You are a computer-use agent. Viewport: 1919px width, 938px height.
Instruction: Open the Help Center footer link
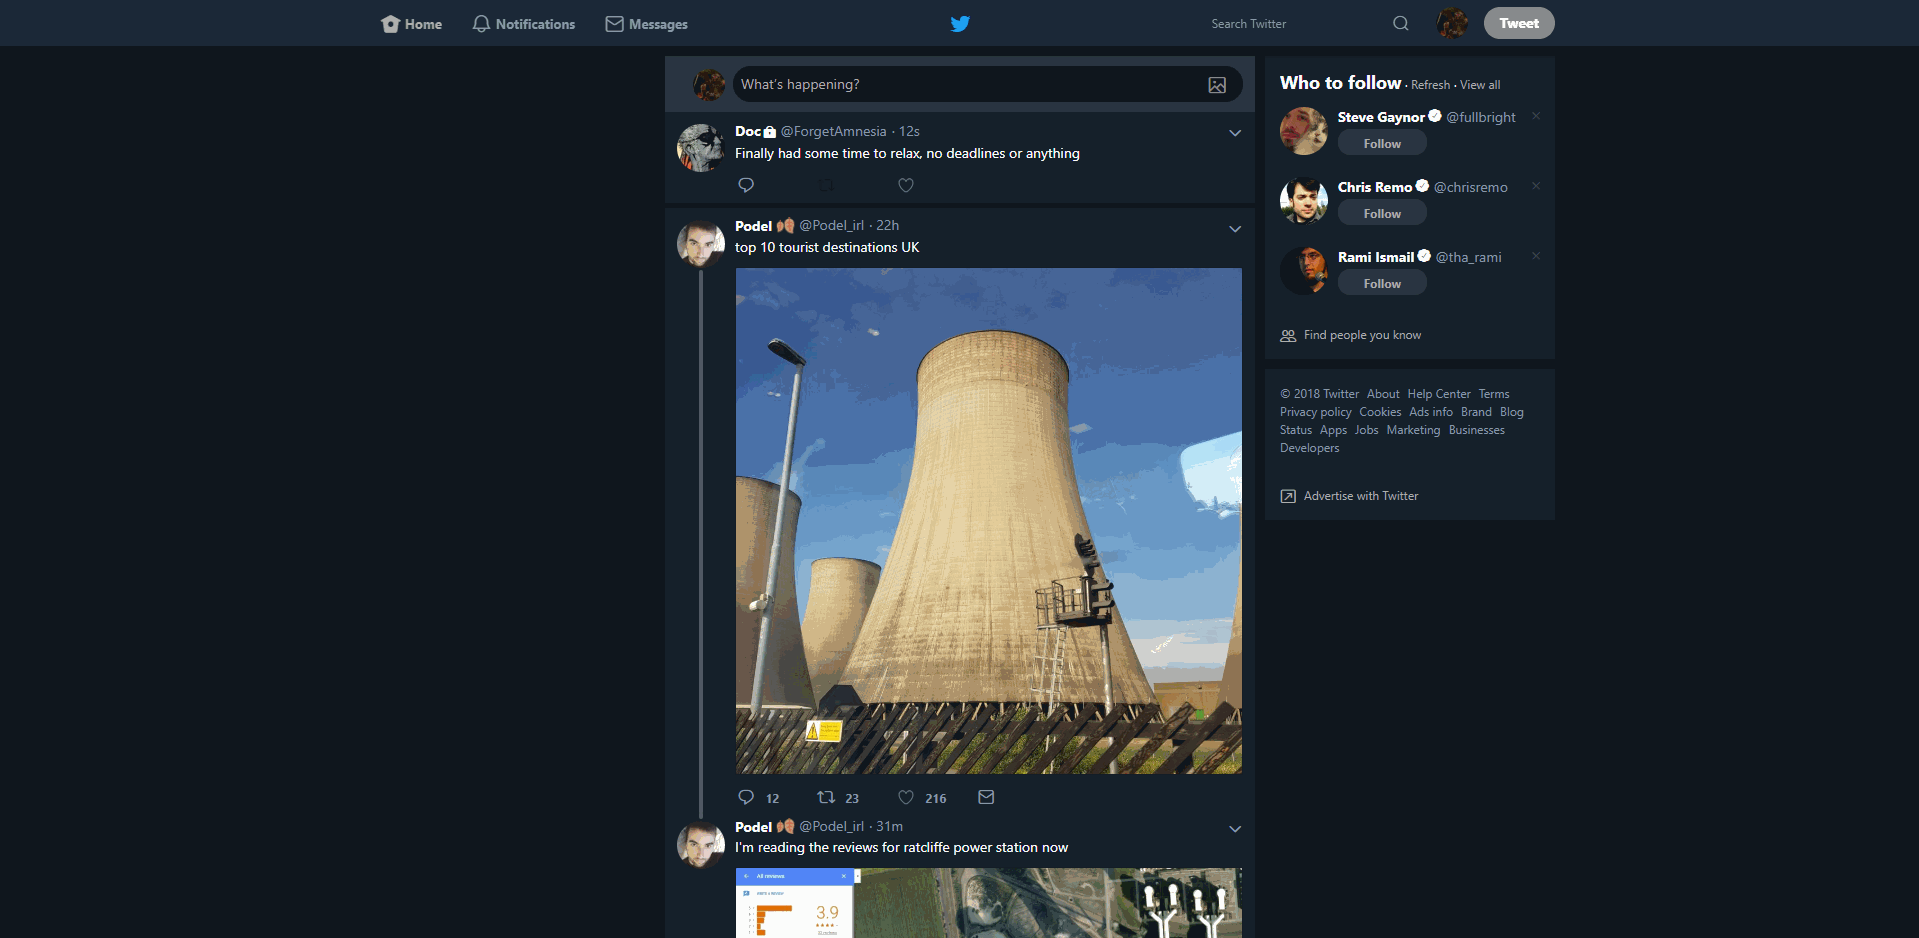[x=1439, y=394]
